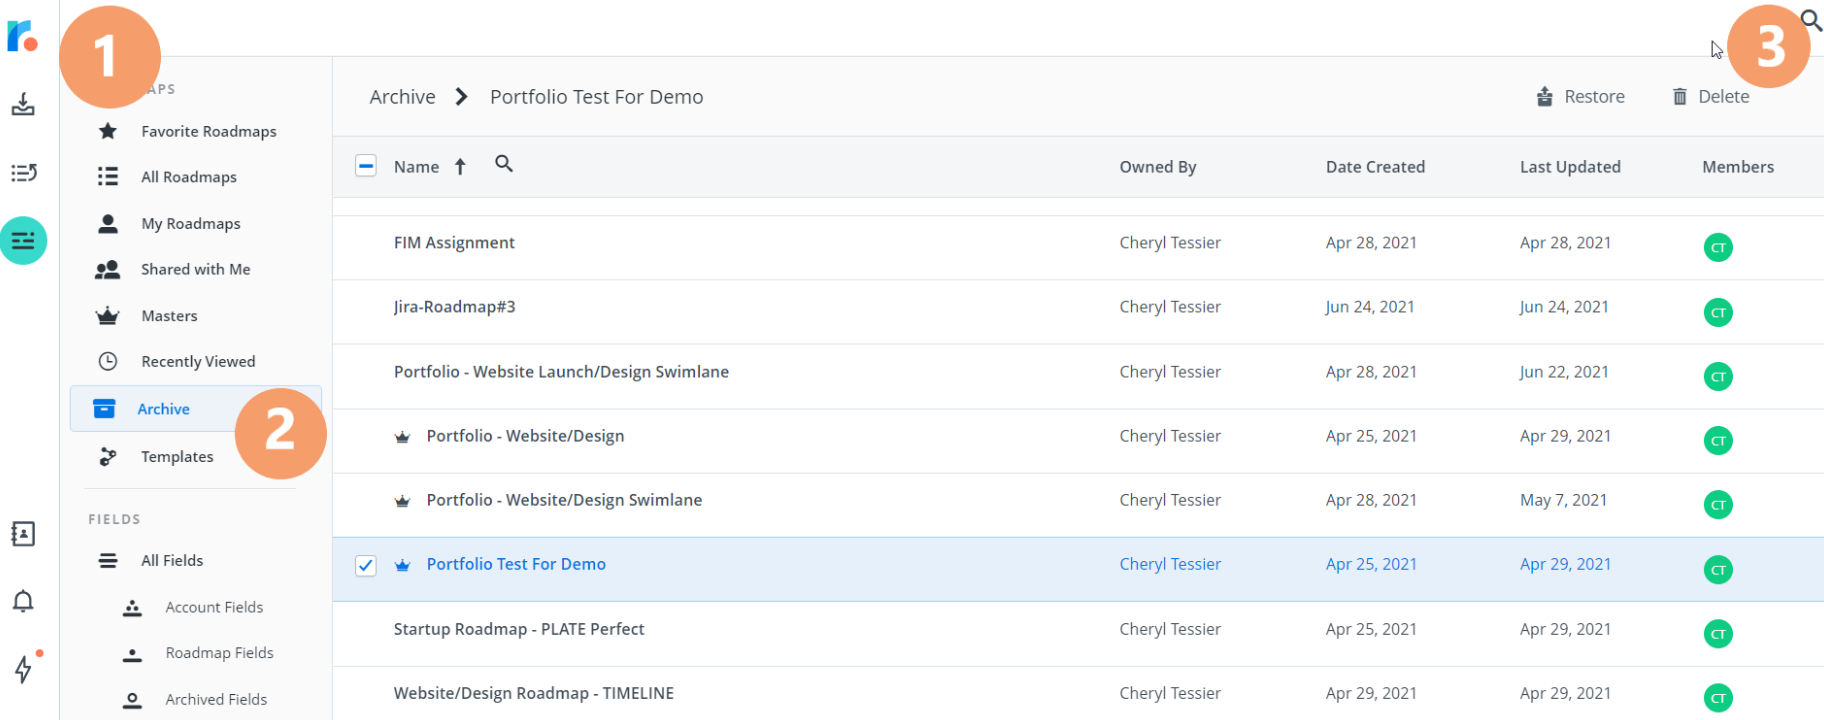Open the import download icon in left rail

pyautogui.click(x=23, y=104)
